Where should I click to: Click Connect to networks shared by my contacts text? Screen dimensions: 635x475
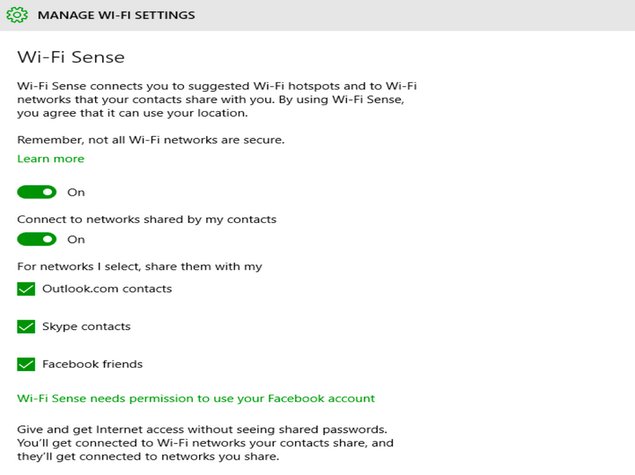pyautogui.click(x=147, y=219)
